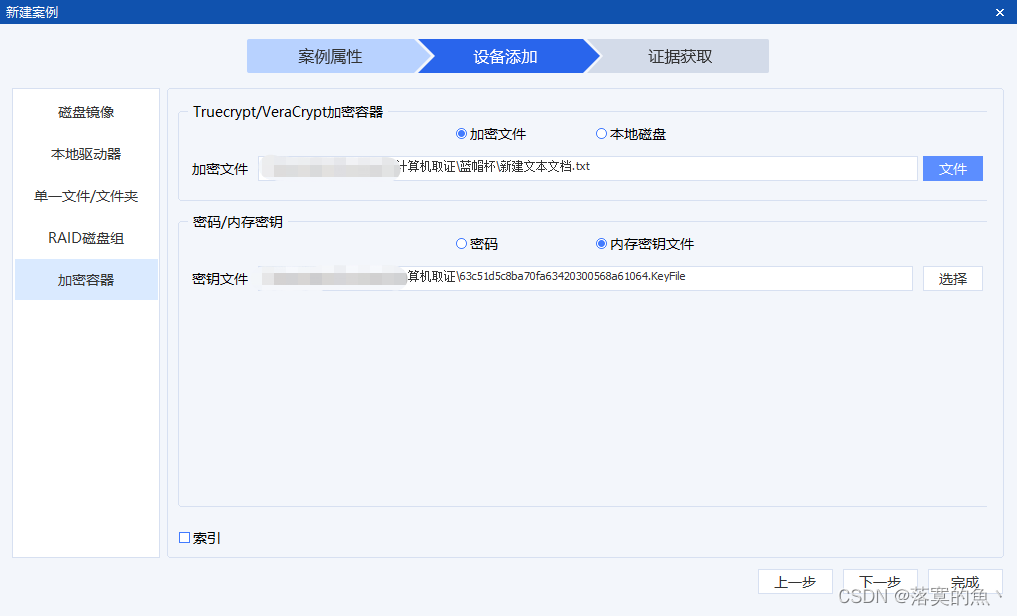This screenshot has height=616, width=1017.
Task: Proceed using the 下一步 button
Action: (880, 581)
